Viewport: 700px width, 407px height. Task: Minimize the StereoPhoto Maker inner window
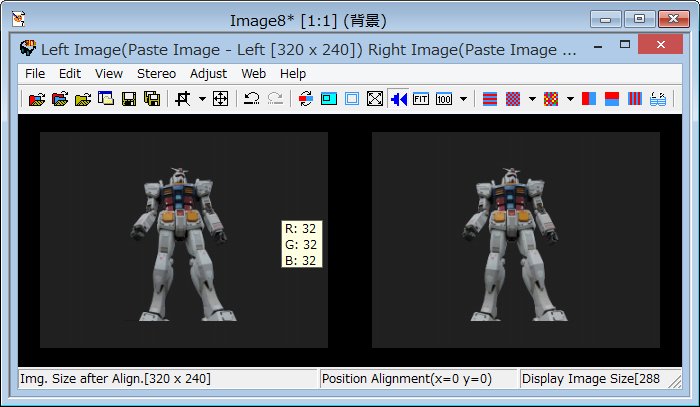[x=598, y=45]
